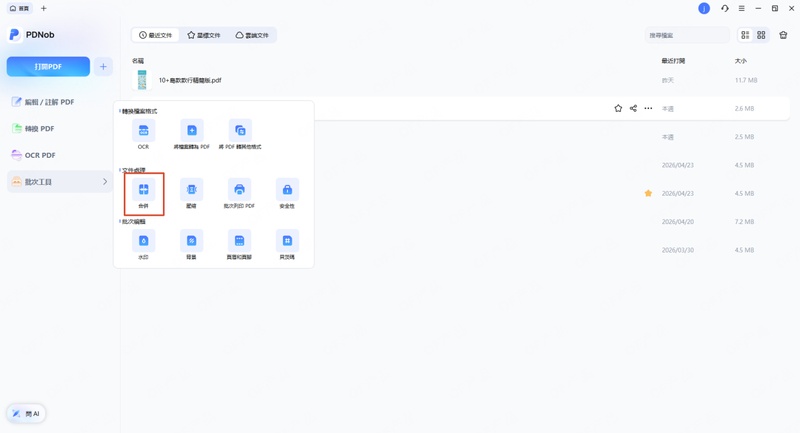Choose the Compress (壓縮) tool
This screenshot has height=433, width=800.
click(x=191, y=190)
